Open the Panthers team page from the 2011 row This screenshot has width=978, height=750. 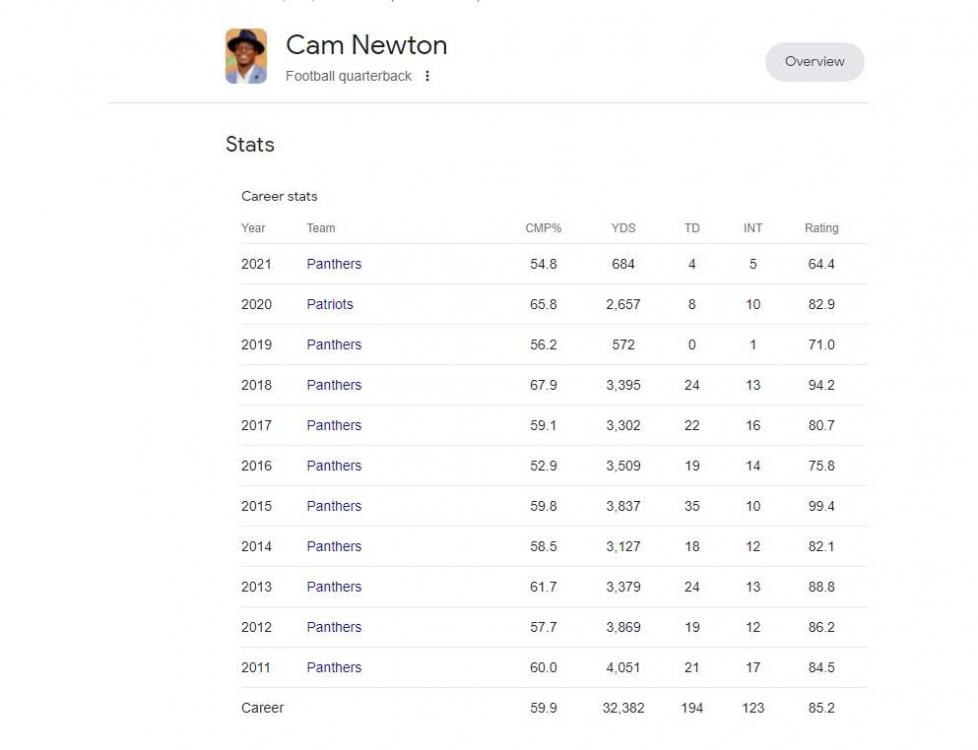point(334,667)
